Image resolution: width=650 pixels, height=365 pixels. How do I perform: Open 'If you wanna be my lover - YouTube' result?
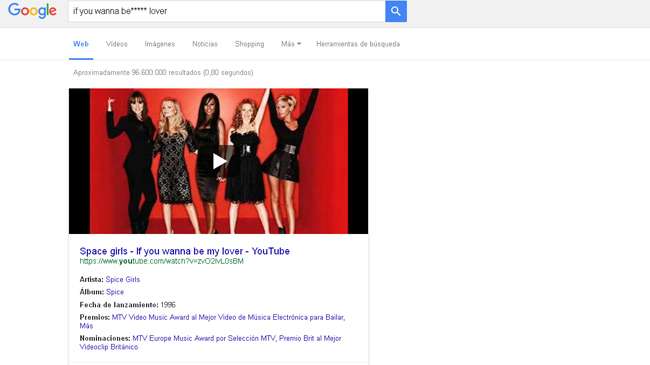184,251
